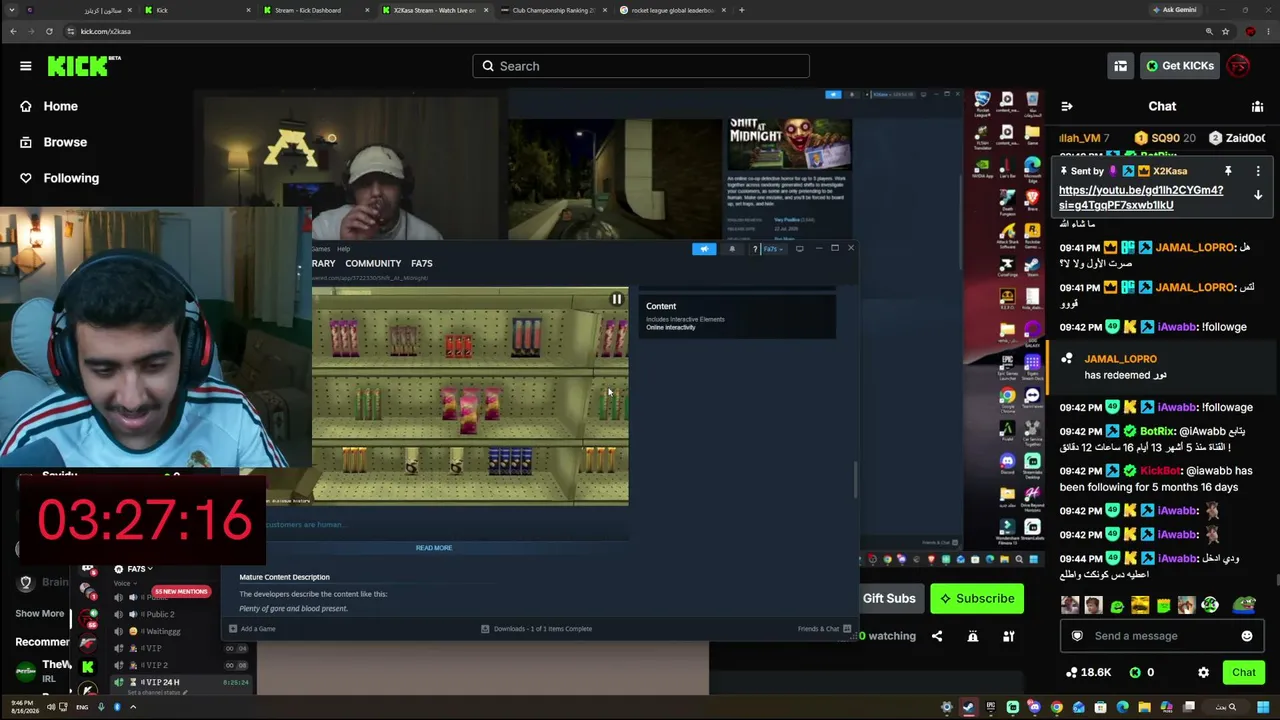1280x720 pixels.
Task: Open the Help menu in Steam
Action: 344,249
